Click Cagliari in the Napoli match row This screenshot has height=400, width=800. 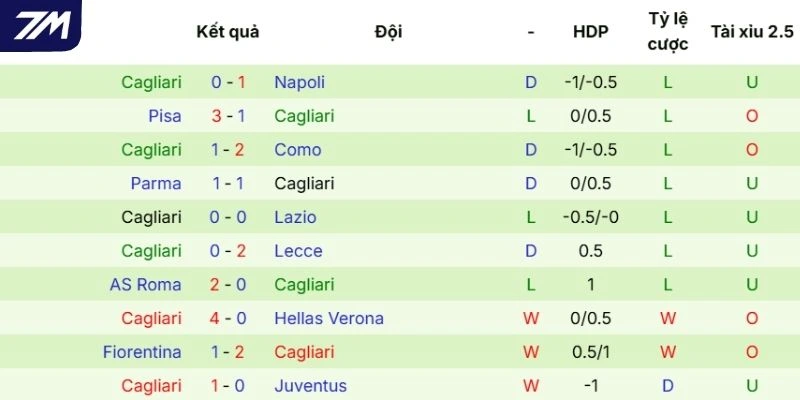[151, 82]
